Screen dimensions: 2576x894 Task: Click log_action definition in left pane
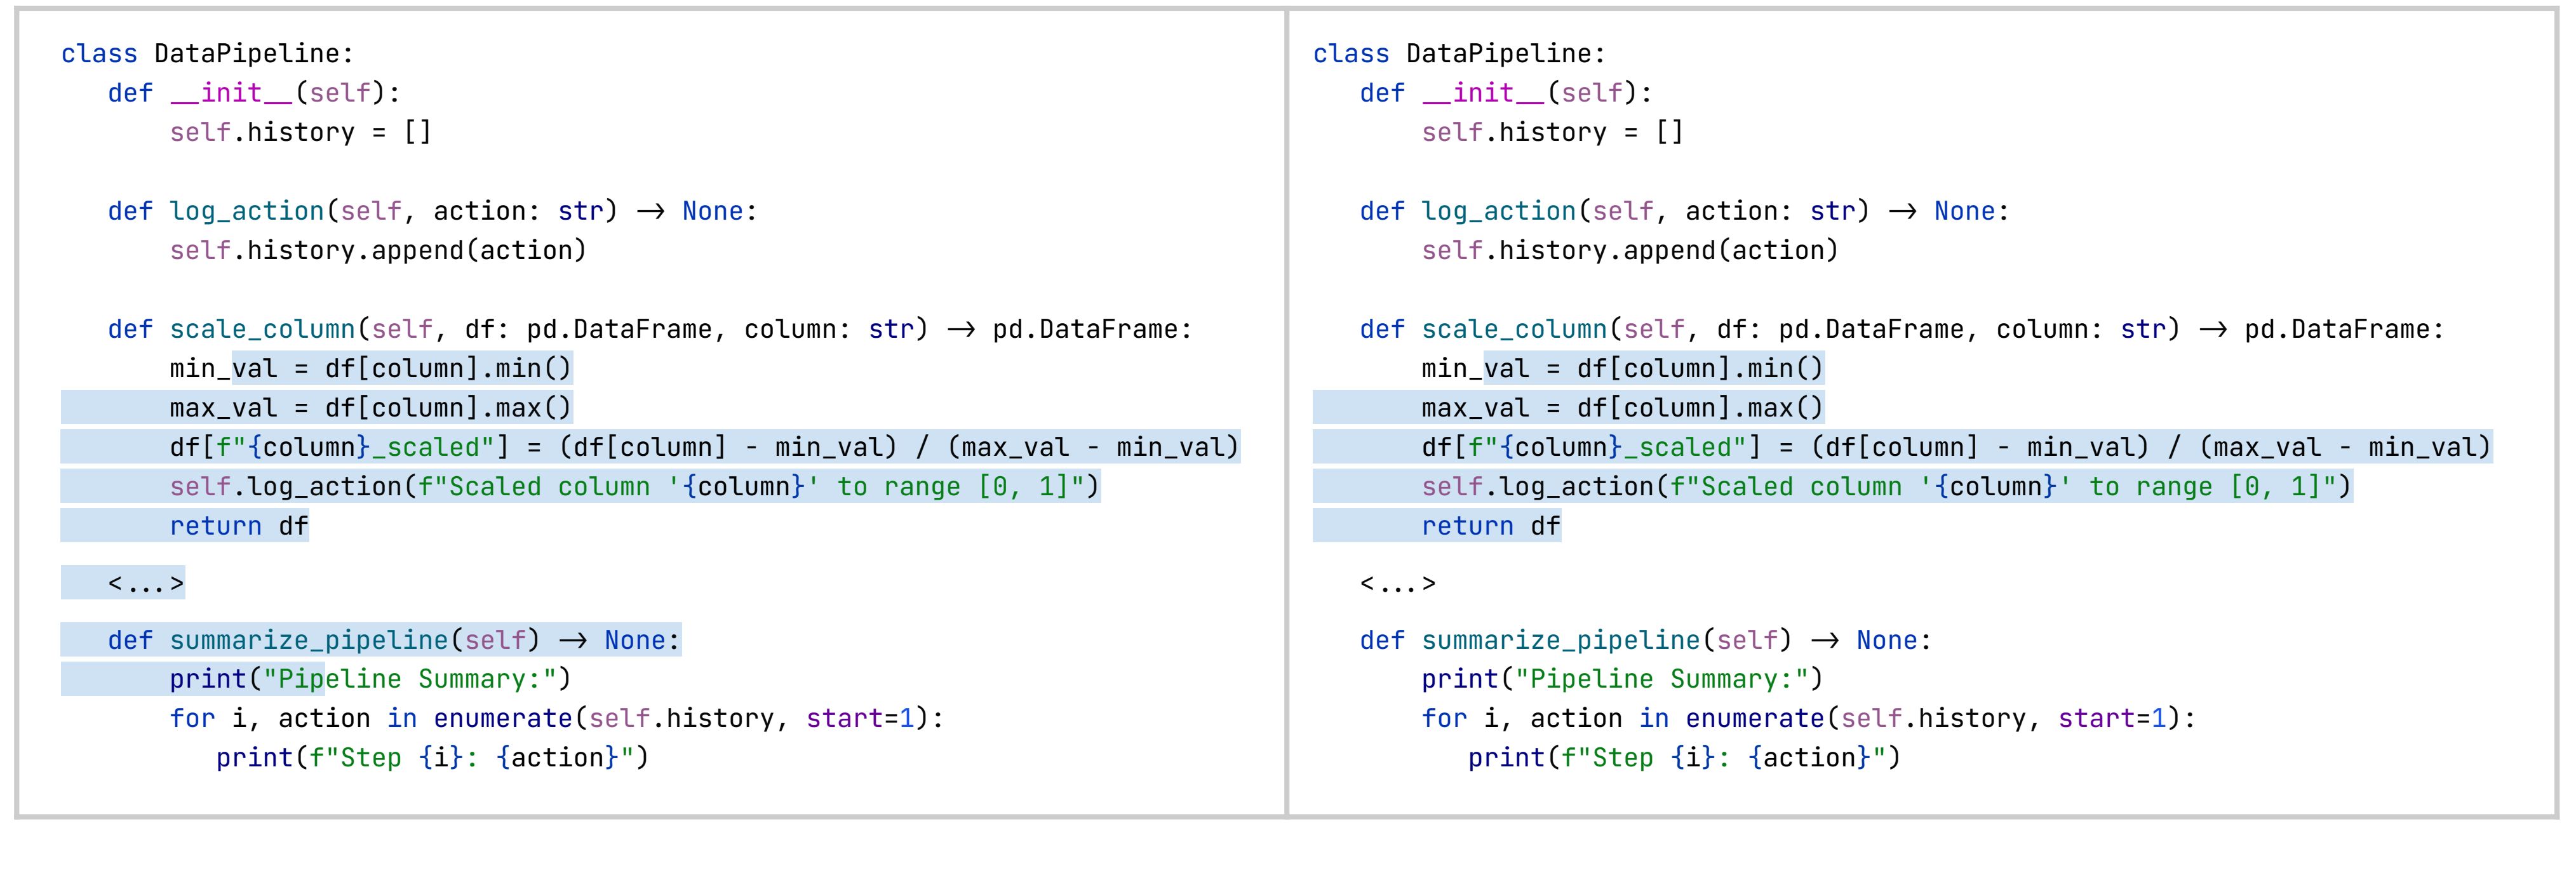[x=246, y=211]
